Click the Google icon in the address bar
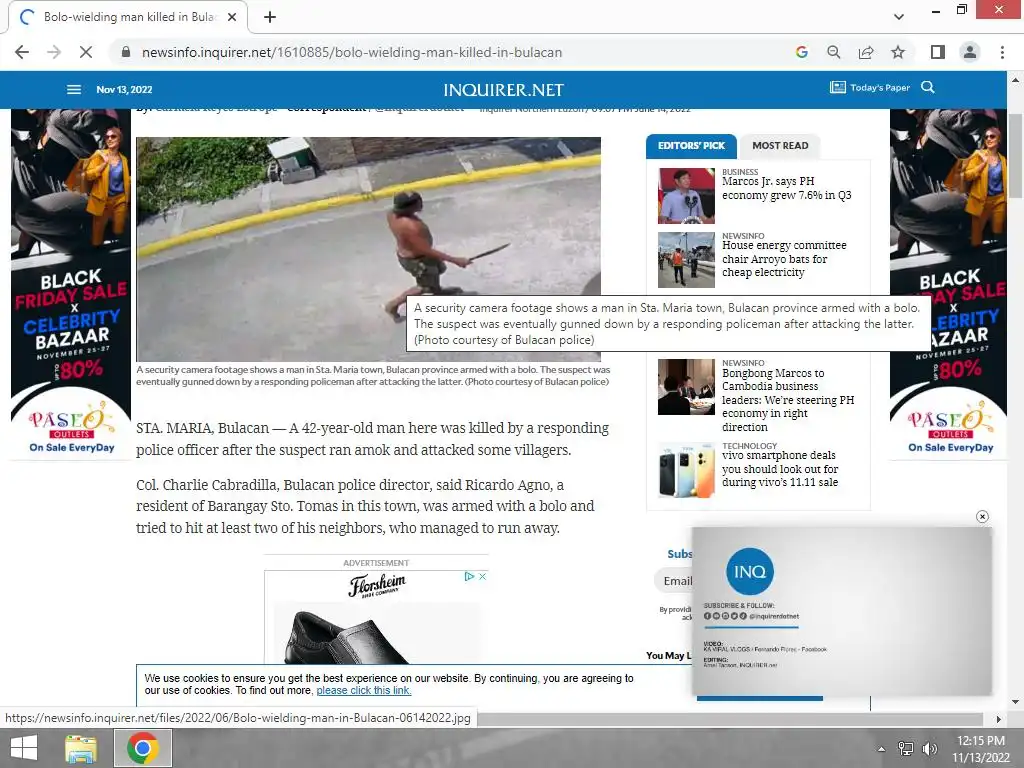 (x=802, y=52)
